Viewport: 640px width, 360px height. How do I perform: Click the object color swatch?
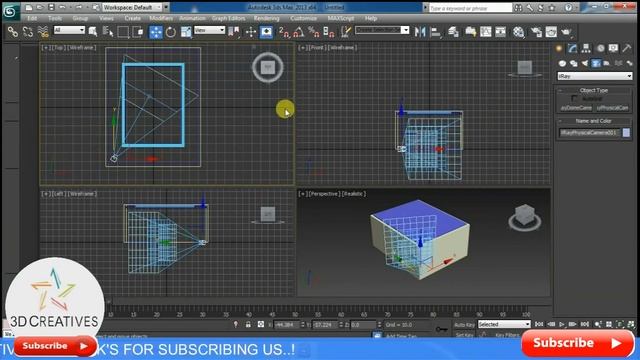(626, 133)
